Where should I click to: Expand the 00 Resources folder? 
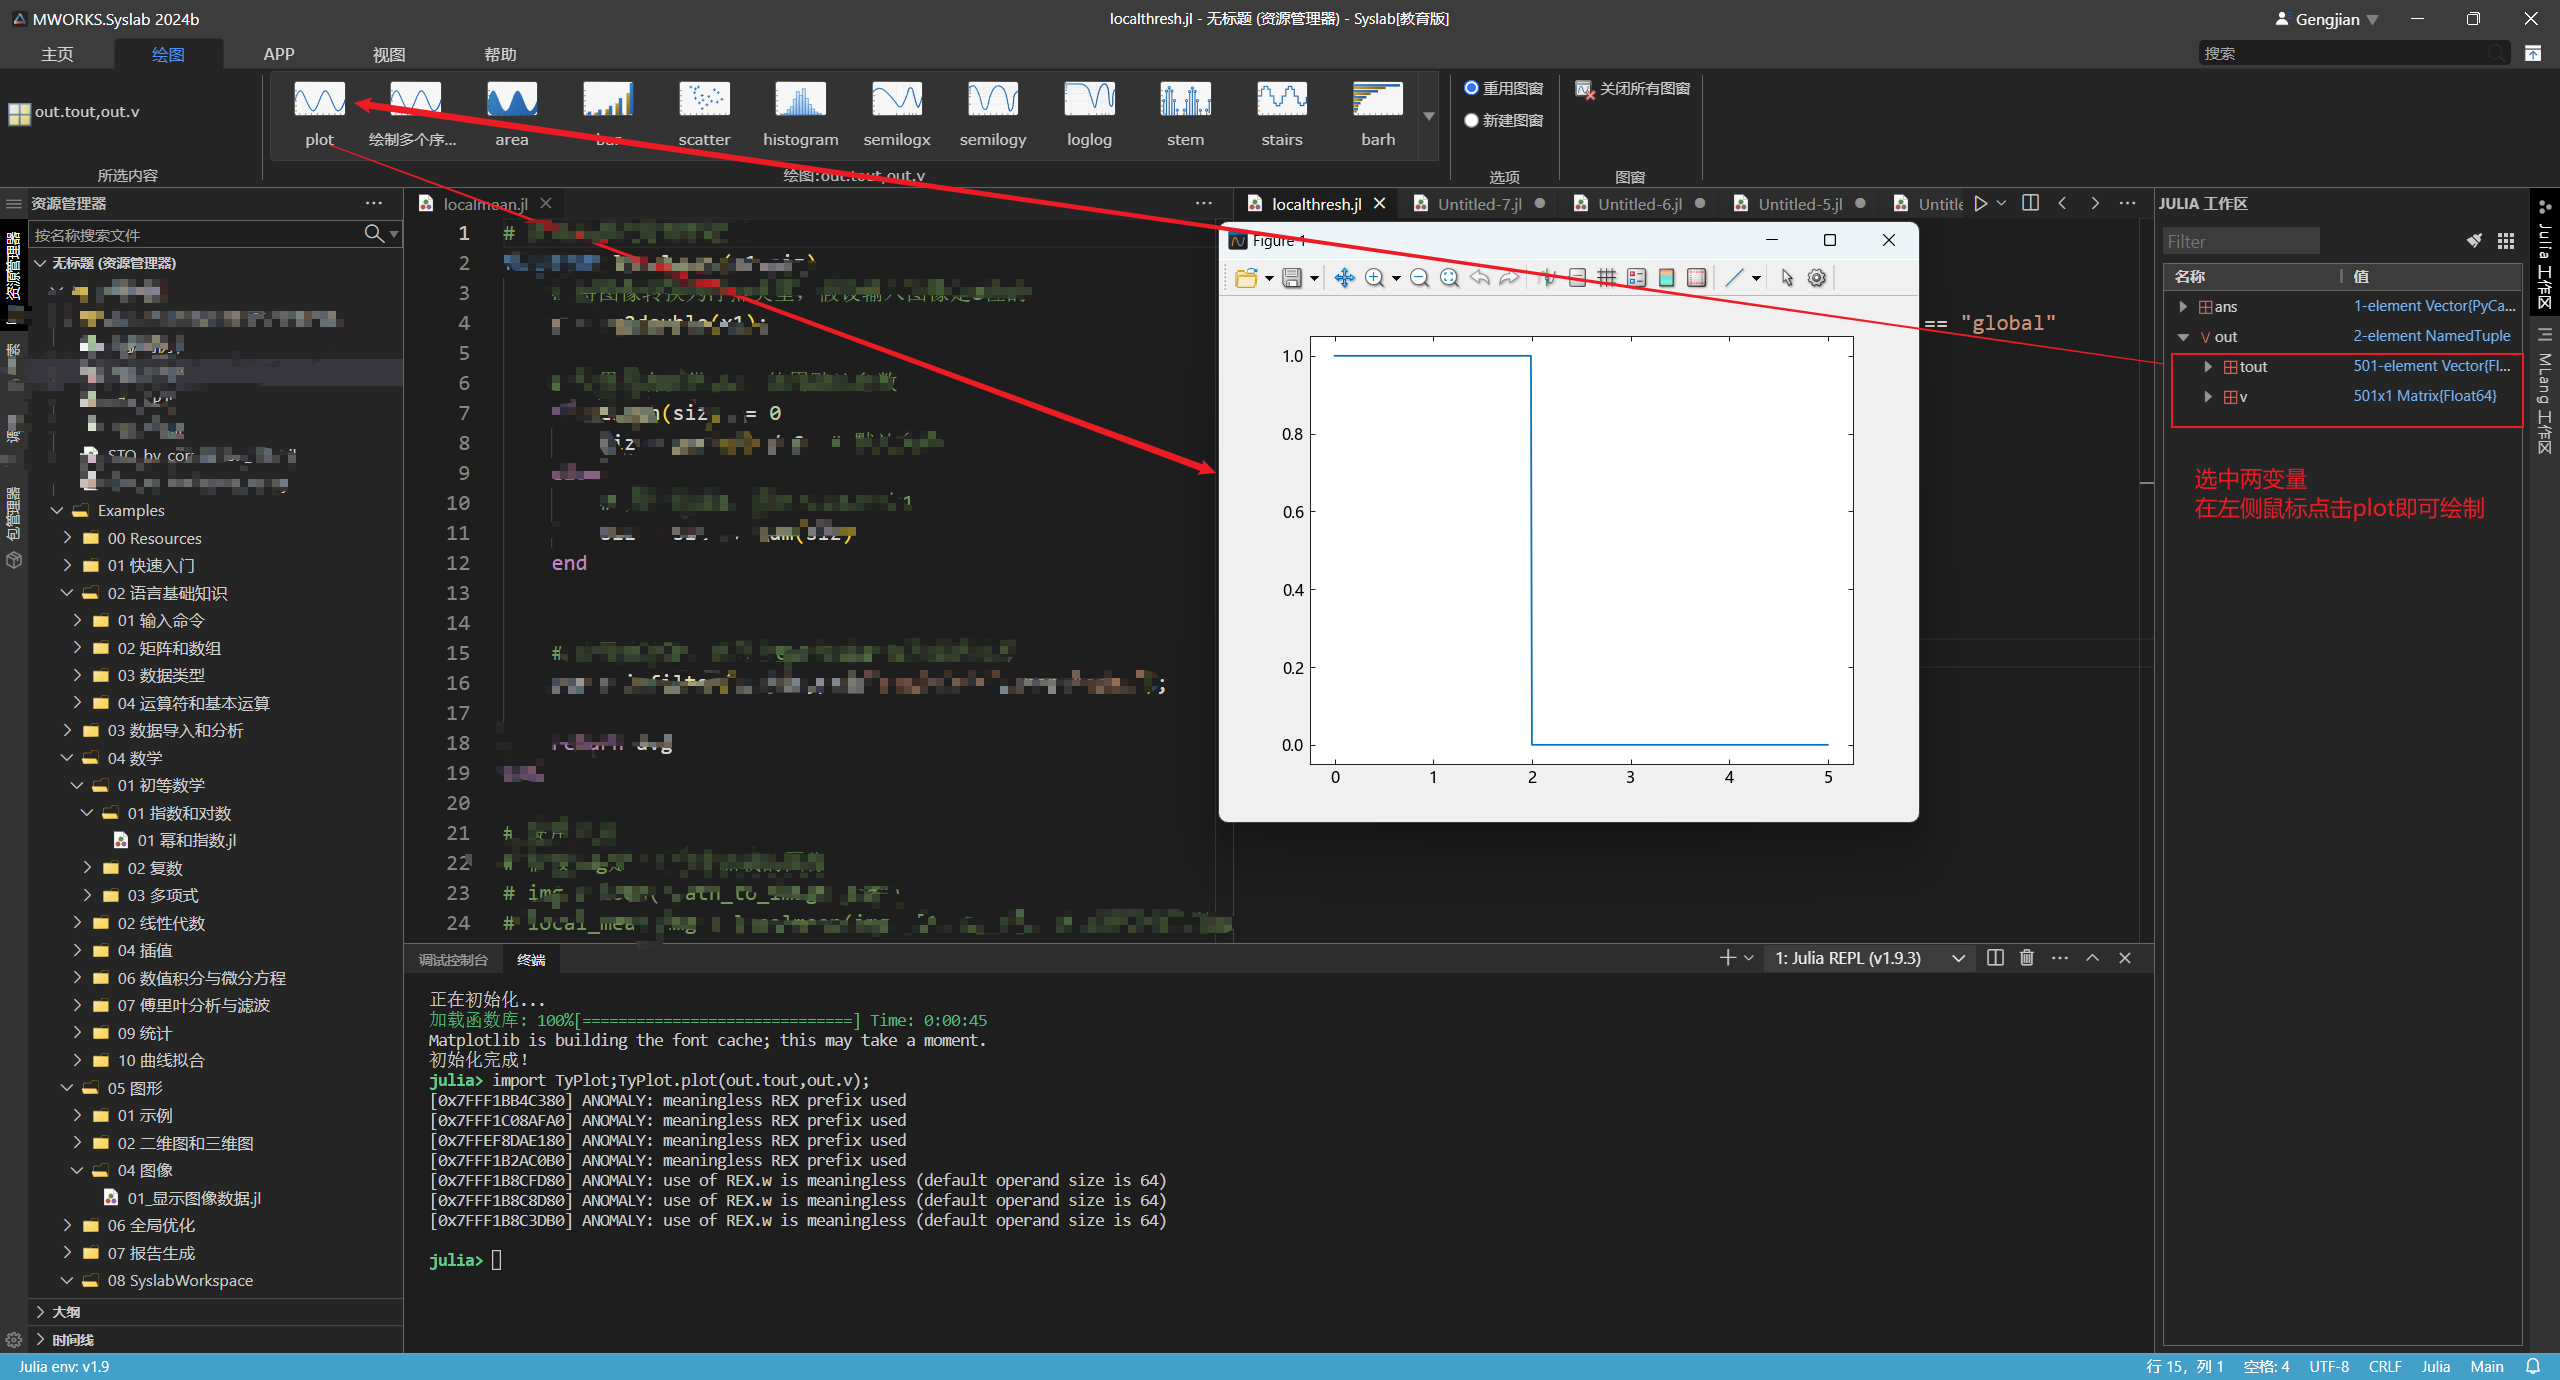click(x=67, y=538)
